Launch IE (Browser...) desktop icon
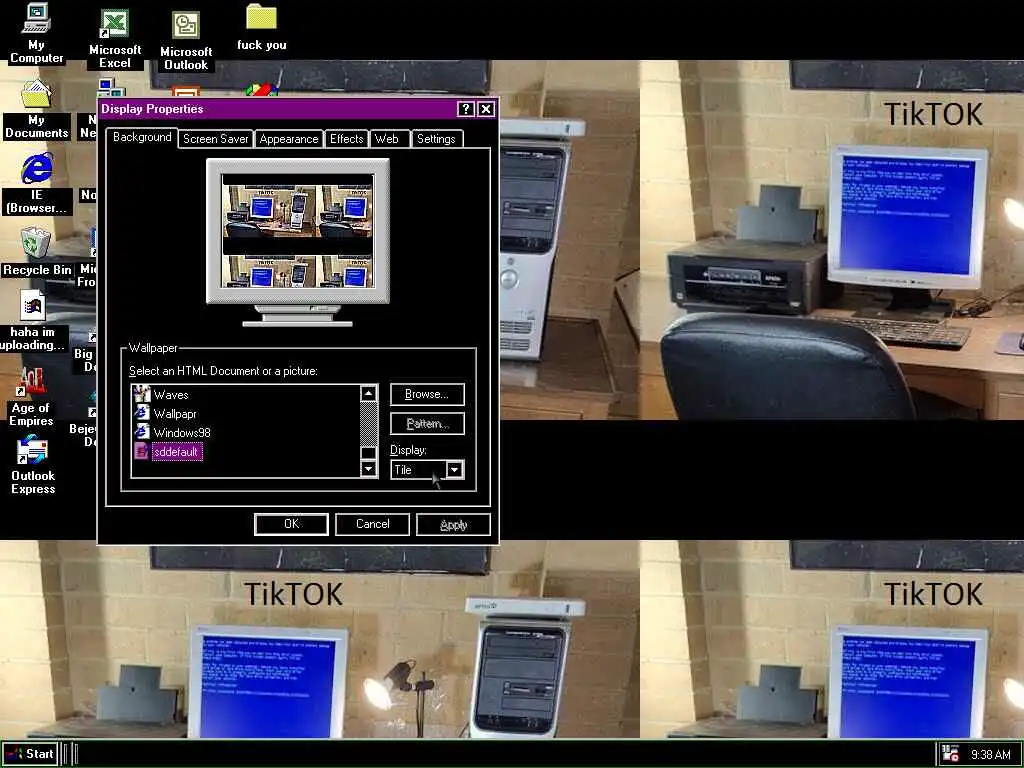Image resolution: width=1024 pixels, height=768 pixels. tap(37, 183)
